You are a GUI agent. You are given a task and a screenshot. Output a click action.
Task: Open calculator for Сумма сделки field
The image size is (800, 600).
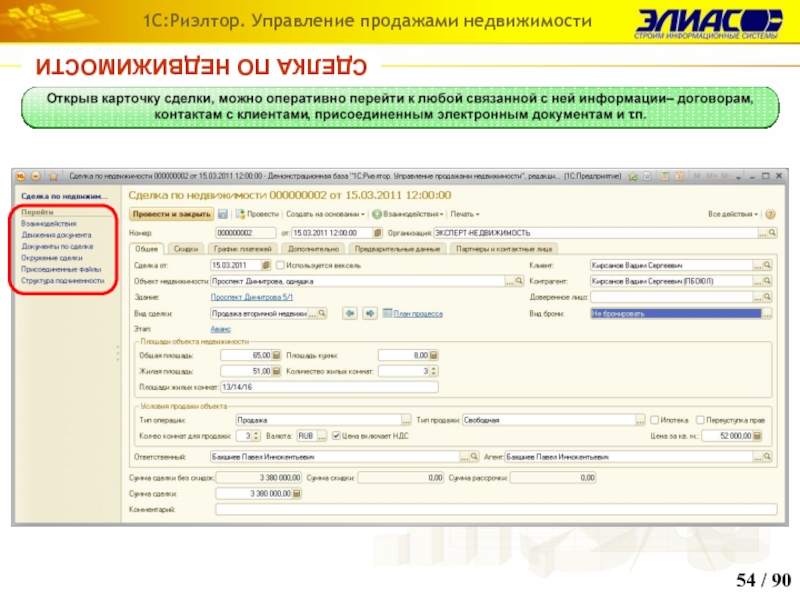tap(296, 493)
